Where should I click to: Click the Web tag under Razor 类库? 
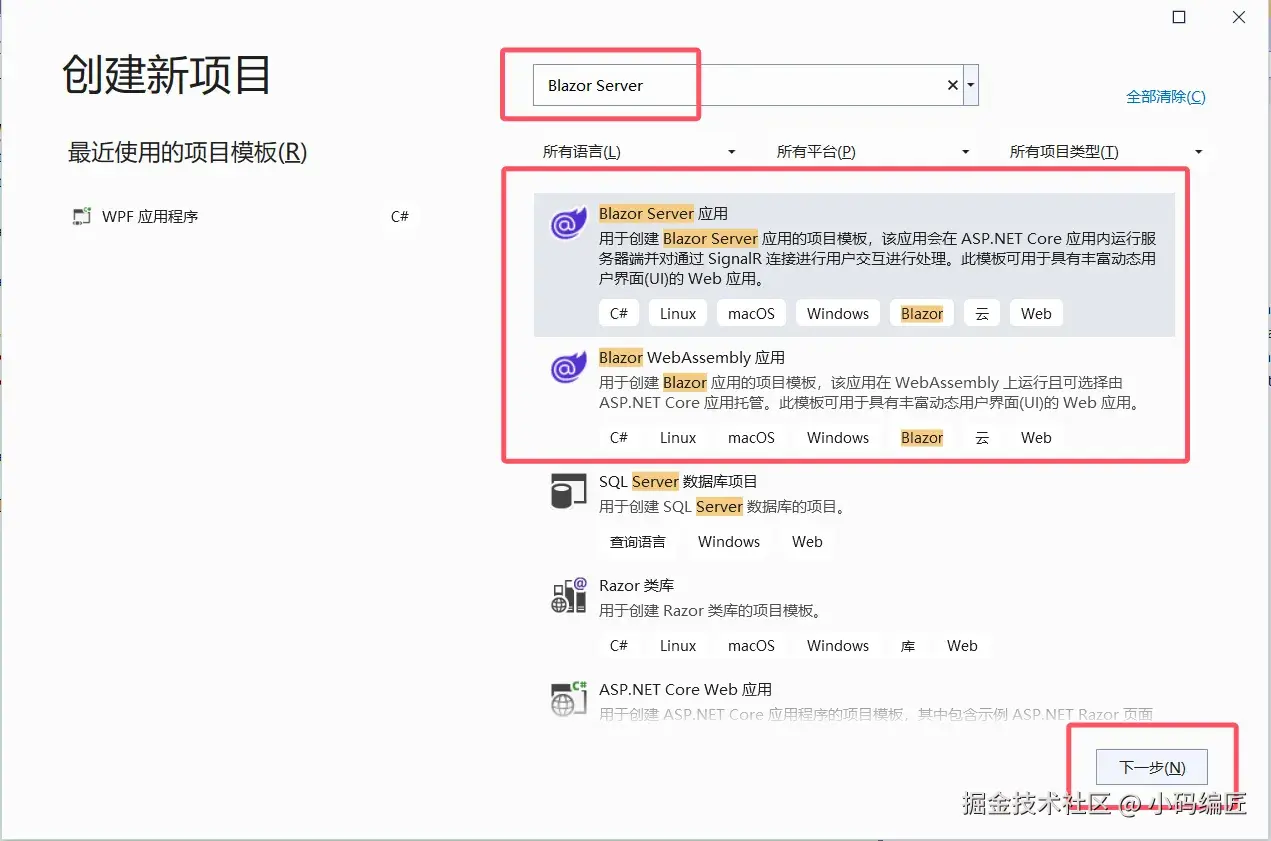click(962, 645)
